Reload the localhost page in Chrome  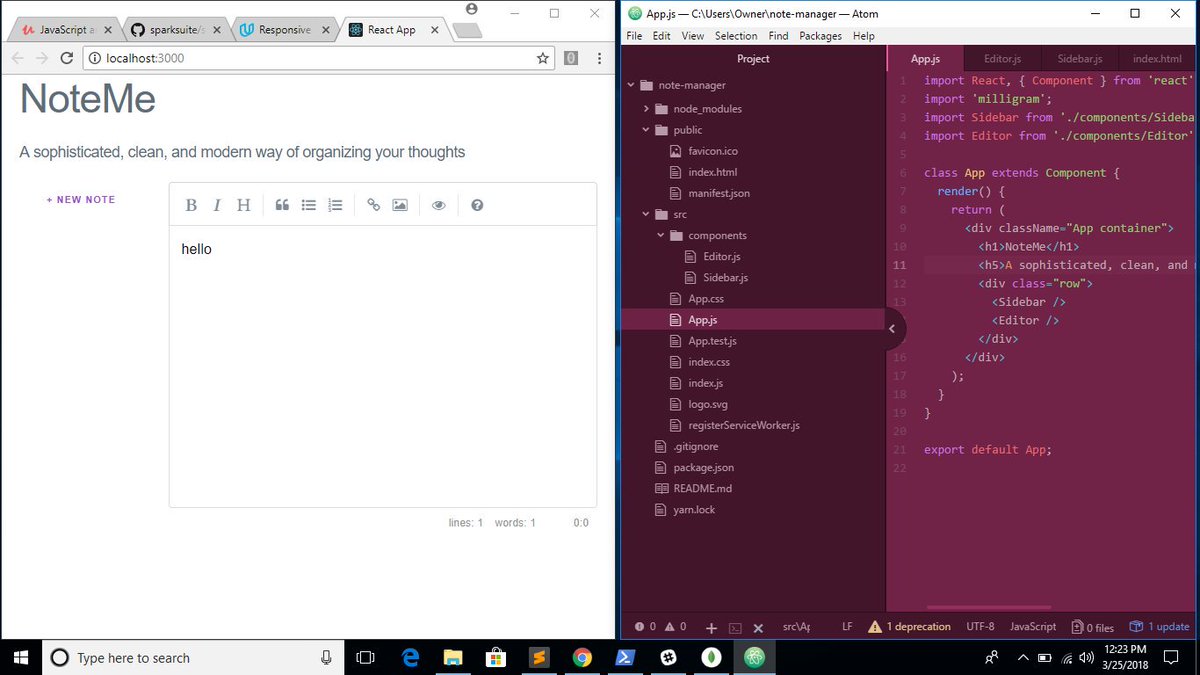pos(67,58)
